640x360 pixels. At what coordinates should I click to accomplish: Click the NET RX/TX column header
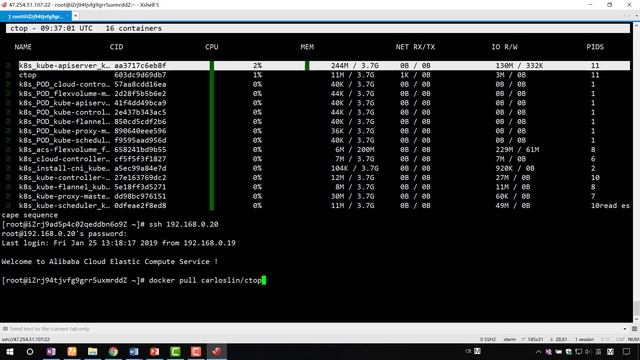tap(415, 47)
